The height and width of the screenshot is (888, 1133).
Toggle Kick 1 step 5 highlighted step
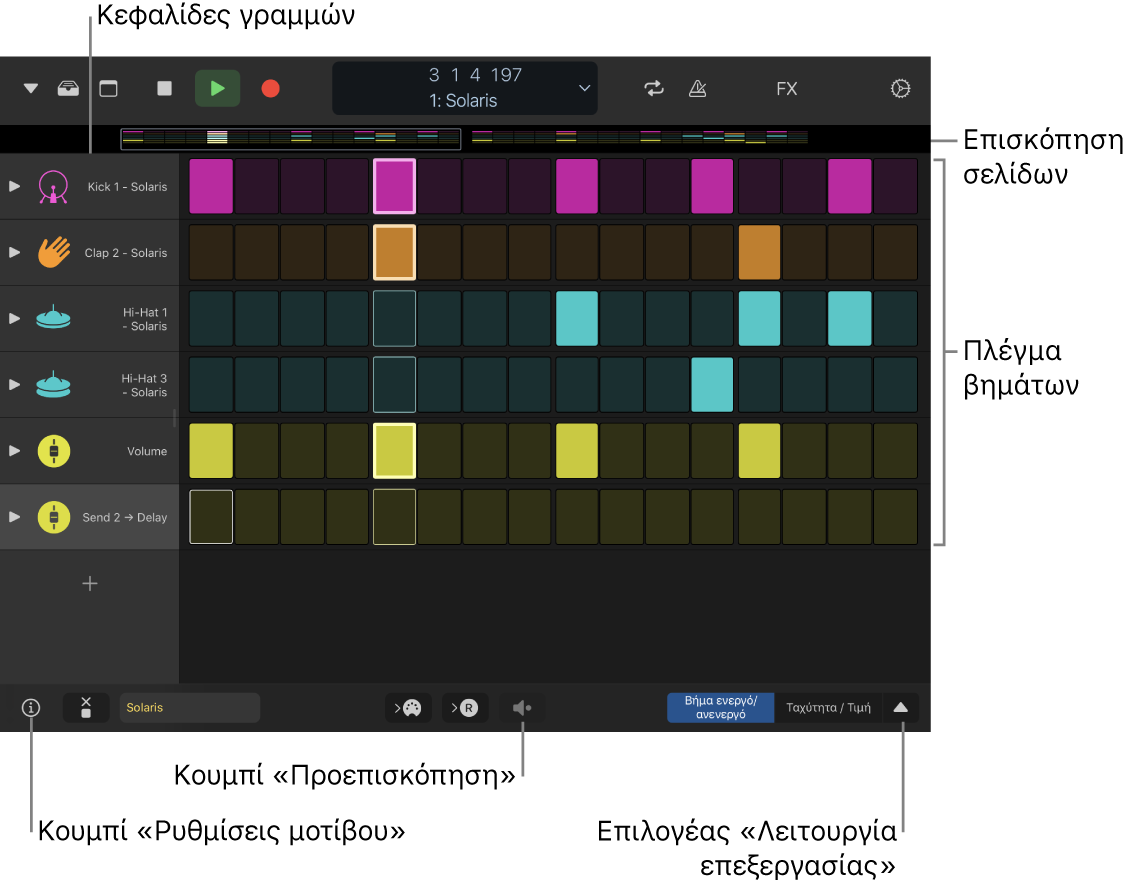(394, 186)
